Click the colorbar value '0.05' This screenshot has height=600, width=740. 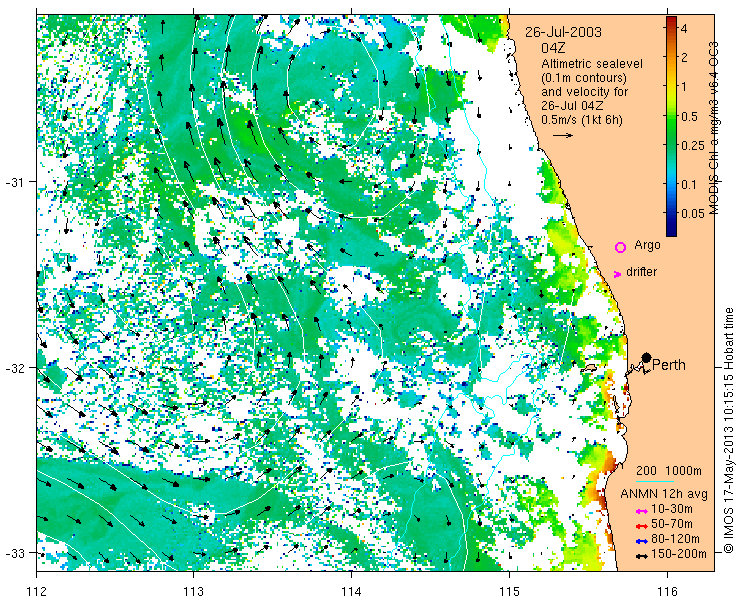[x=693, y=213]
